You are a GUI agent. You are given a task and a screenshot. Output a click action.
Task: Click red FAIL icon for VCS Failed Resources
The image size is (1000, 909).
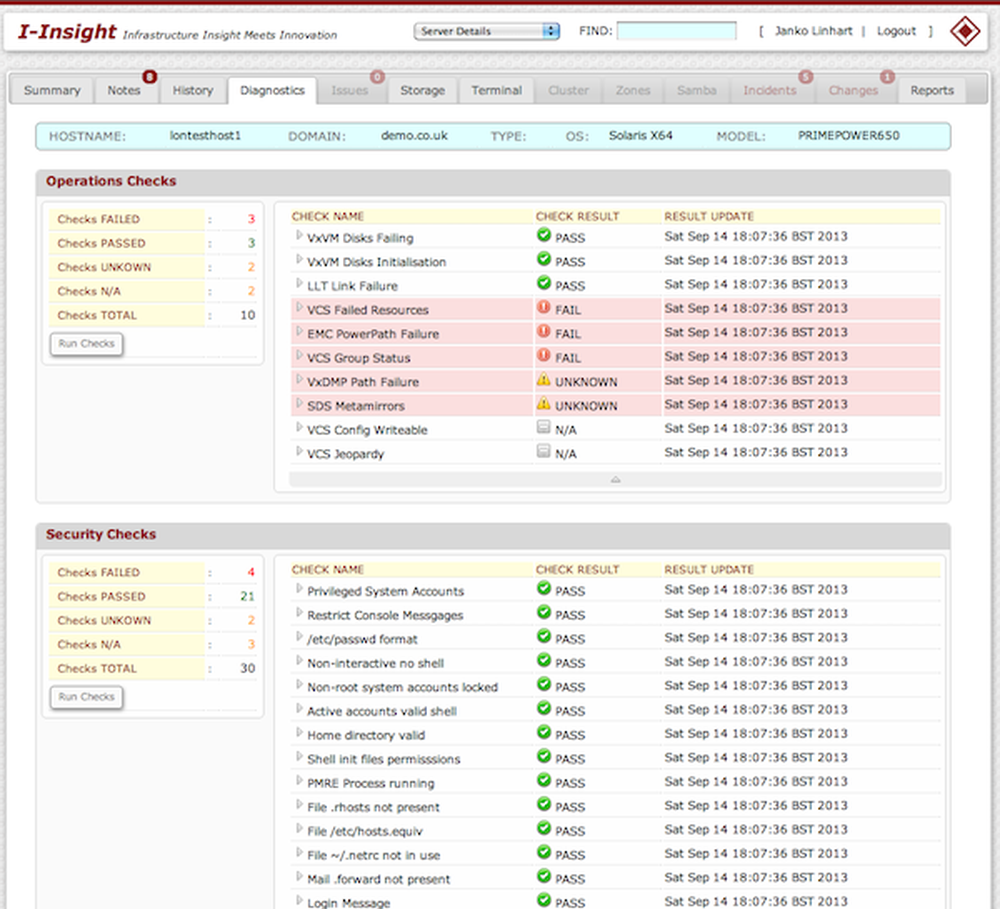tap(544, 308)
